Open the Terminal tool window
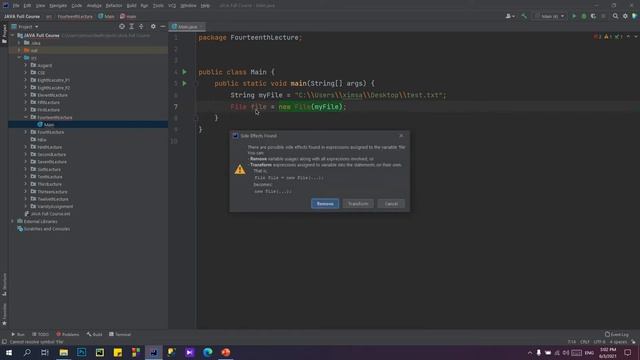Viewport: 640px width, 360px height. [120, 334]
